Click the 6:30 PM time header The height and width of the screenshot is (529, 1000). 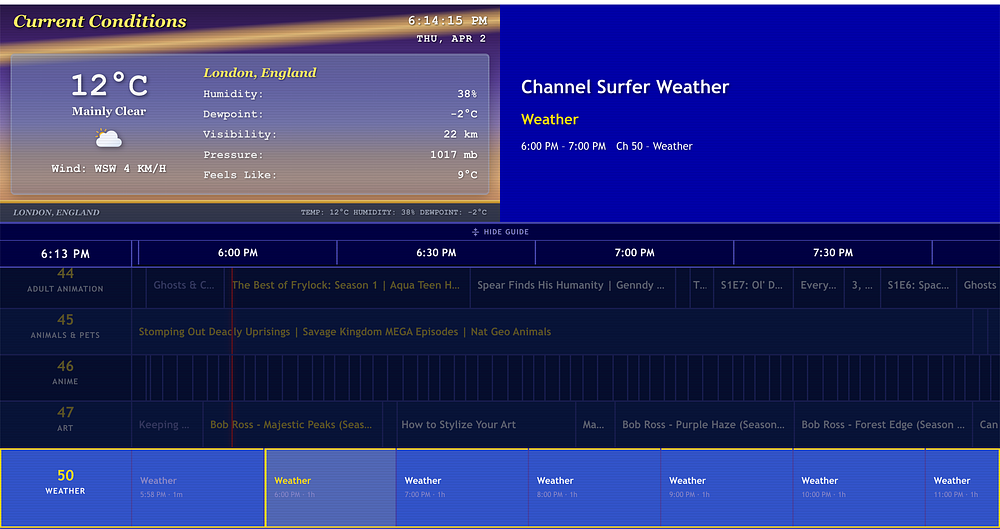[436, 253]
